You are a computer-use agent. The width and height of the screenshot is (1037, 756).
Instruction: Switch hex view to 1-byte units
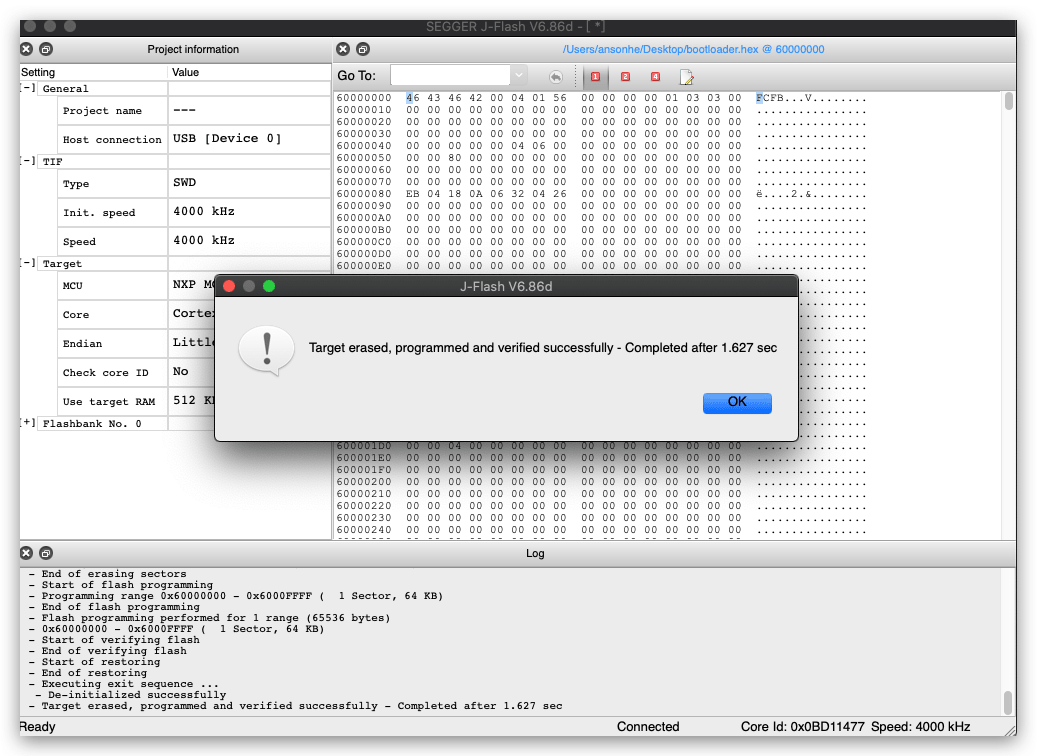595,77
